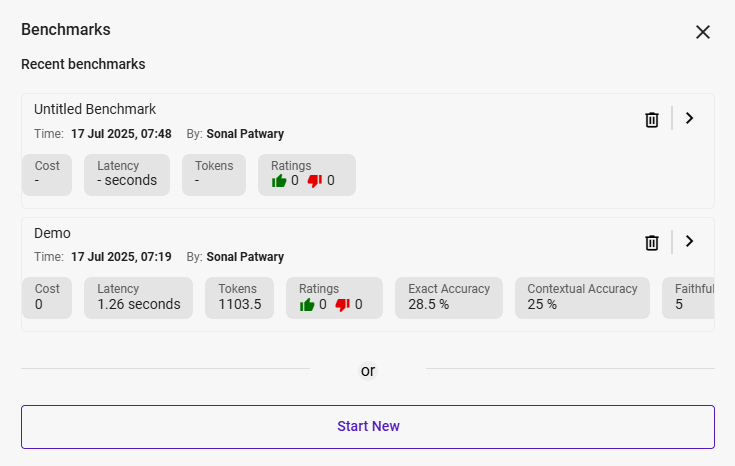Click Latency chip in Untitled Benchmark
Viewport: 735px width, 466px height.
(127, 174)
